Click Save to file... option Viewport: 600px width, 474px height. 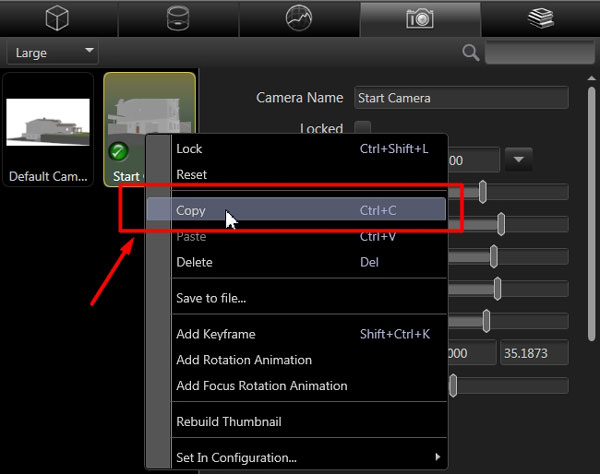coord(211,297)
